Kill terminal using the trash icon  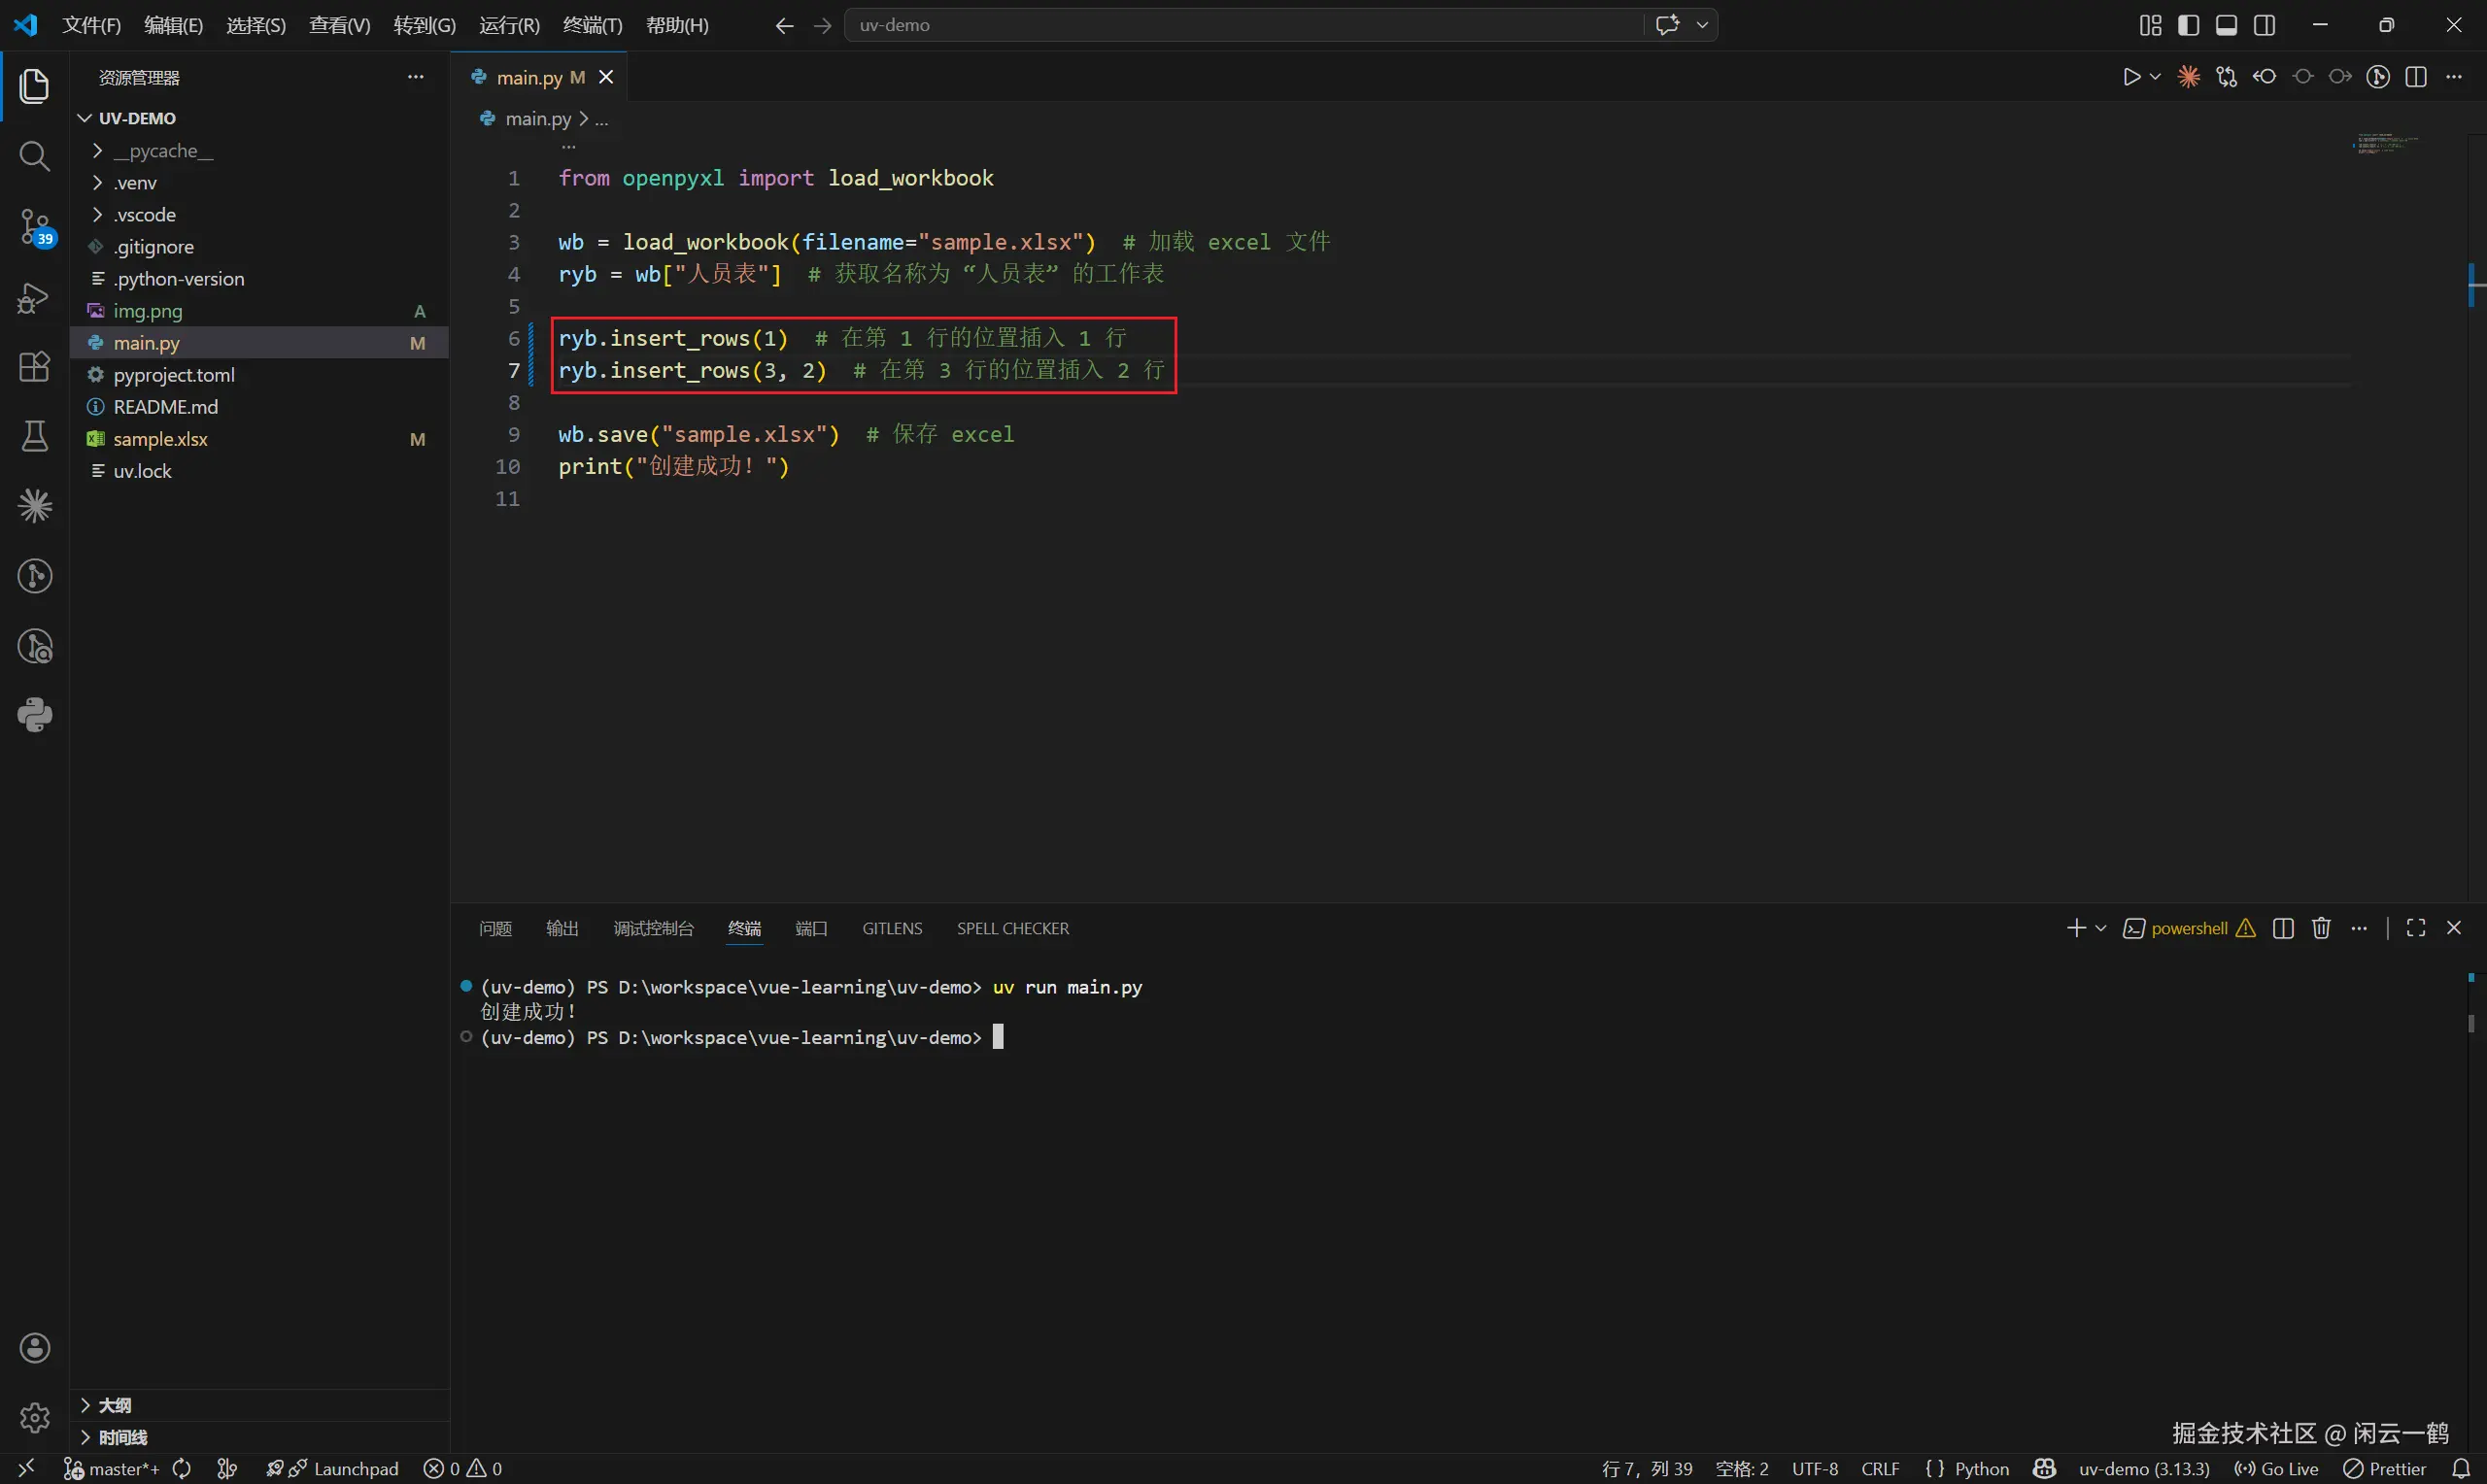[2321, 928]
